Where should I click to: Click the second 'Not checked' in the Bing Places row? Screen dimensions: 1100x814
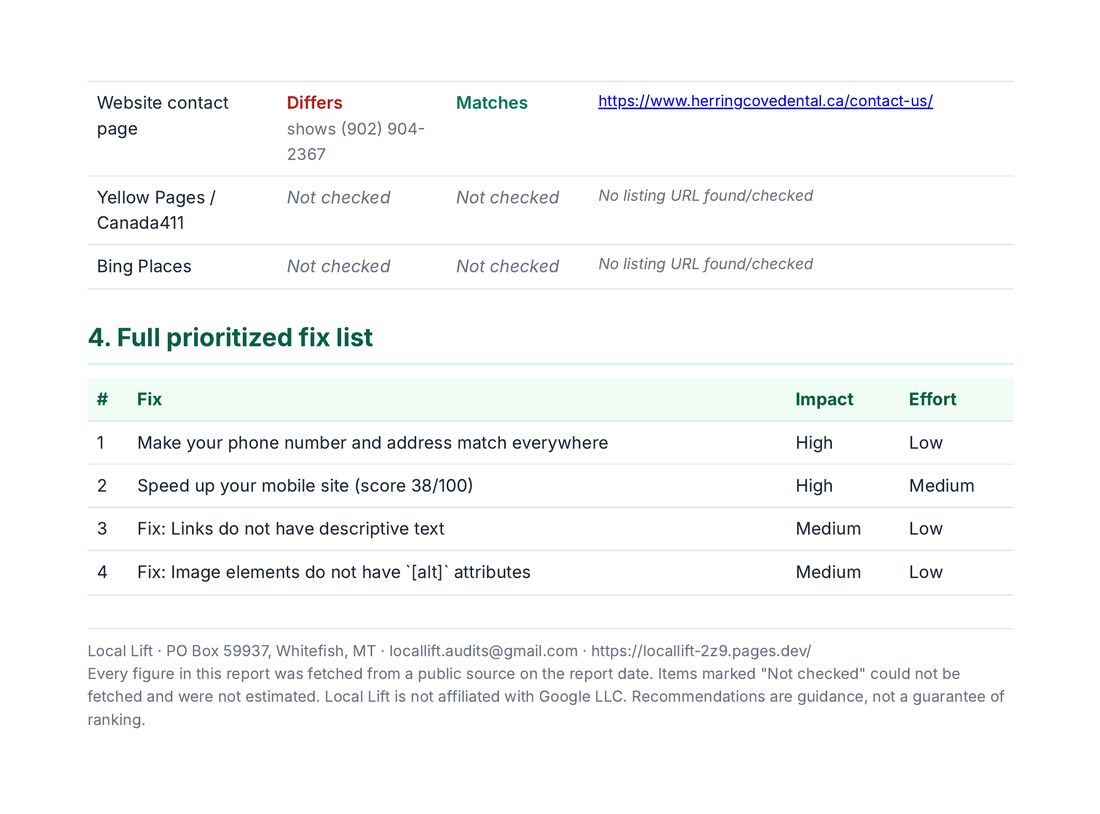[x=508, y=266]
